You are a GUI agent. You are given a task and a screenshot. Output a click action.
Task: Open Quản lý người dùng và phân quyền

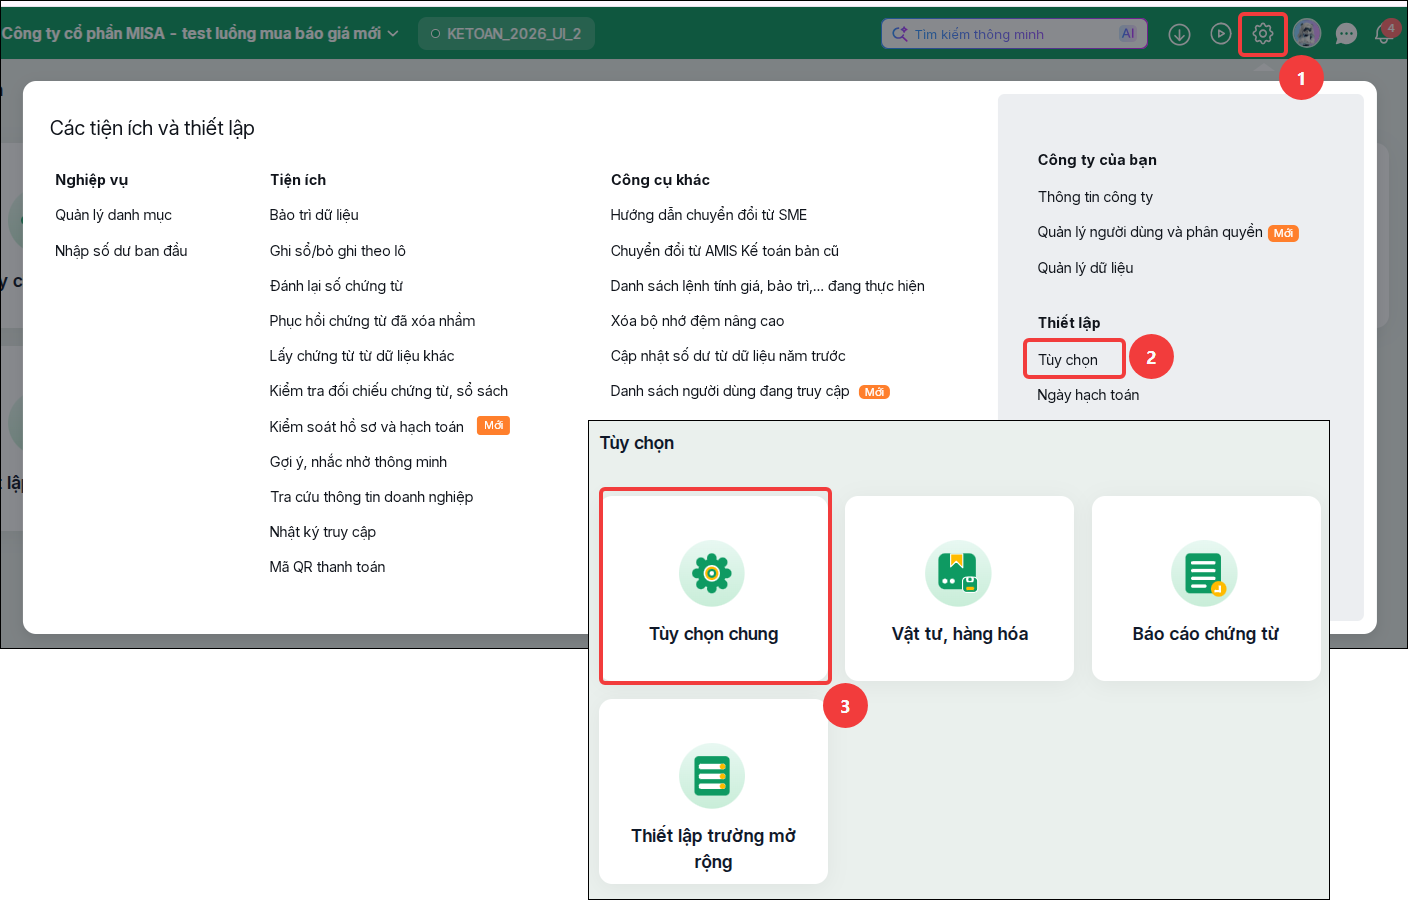pos(1150,232)
